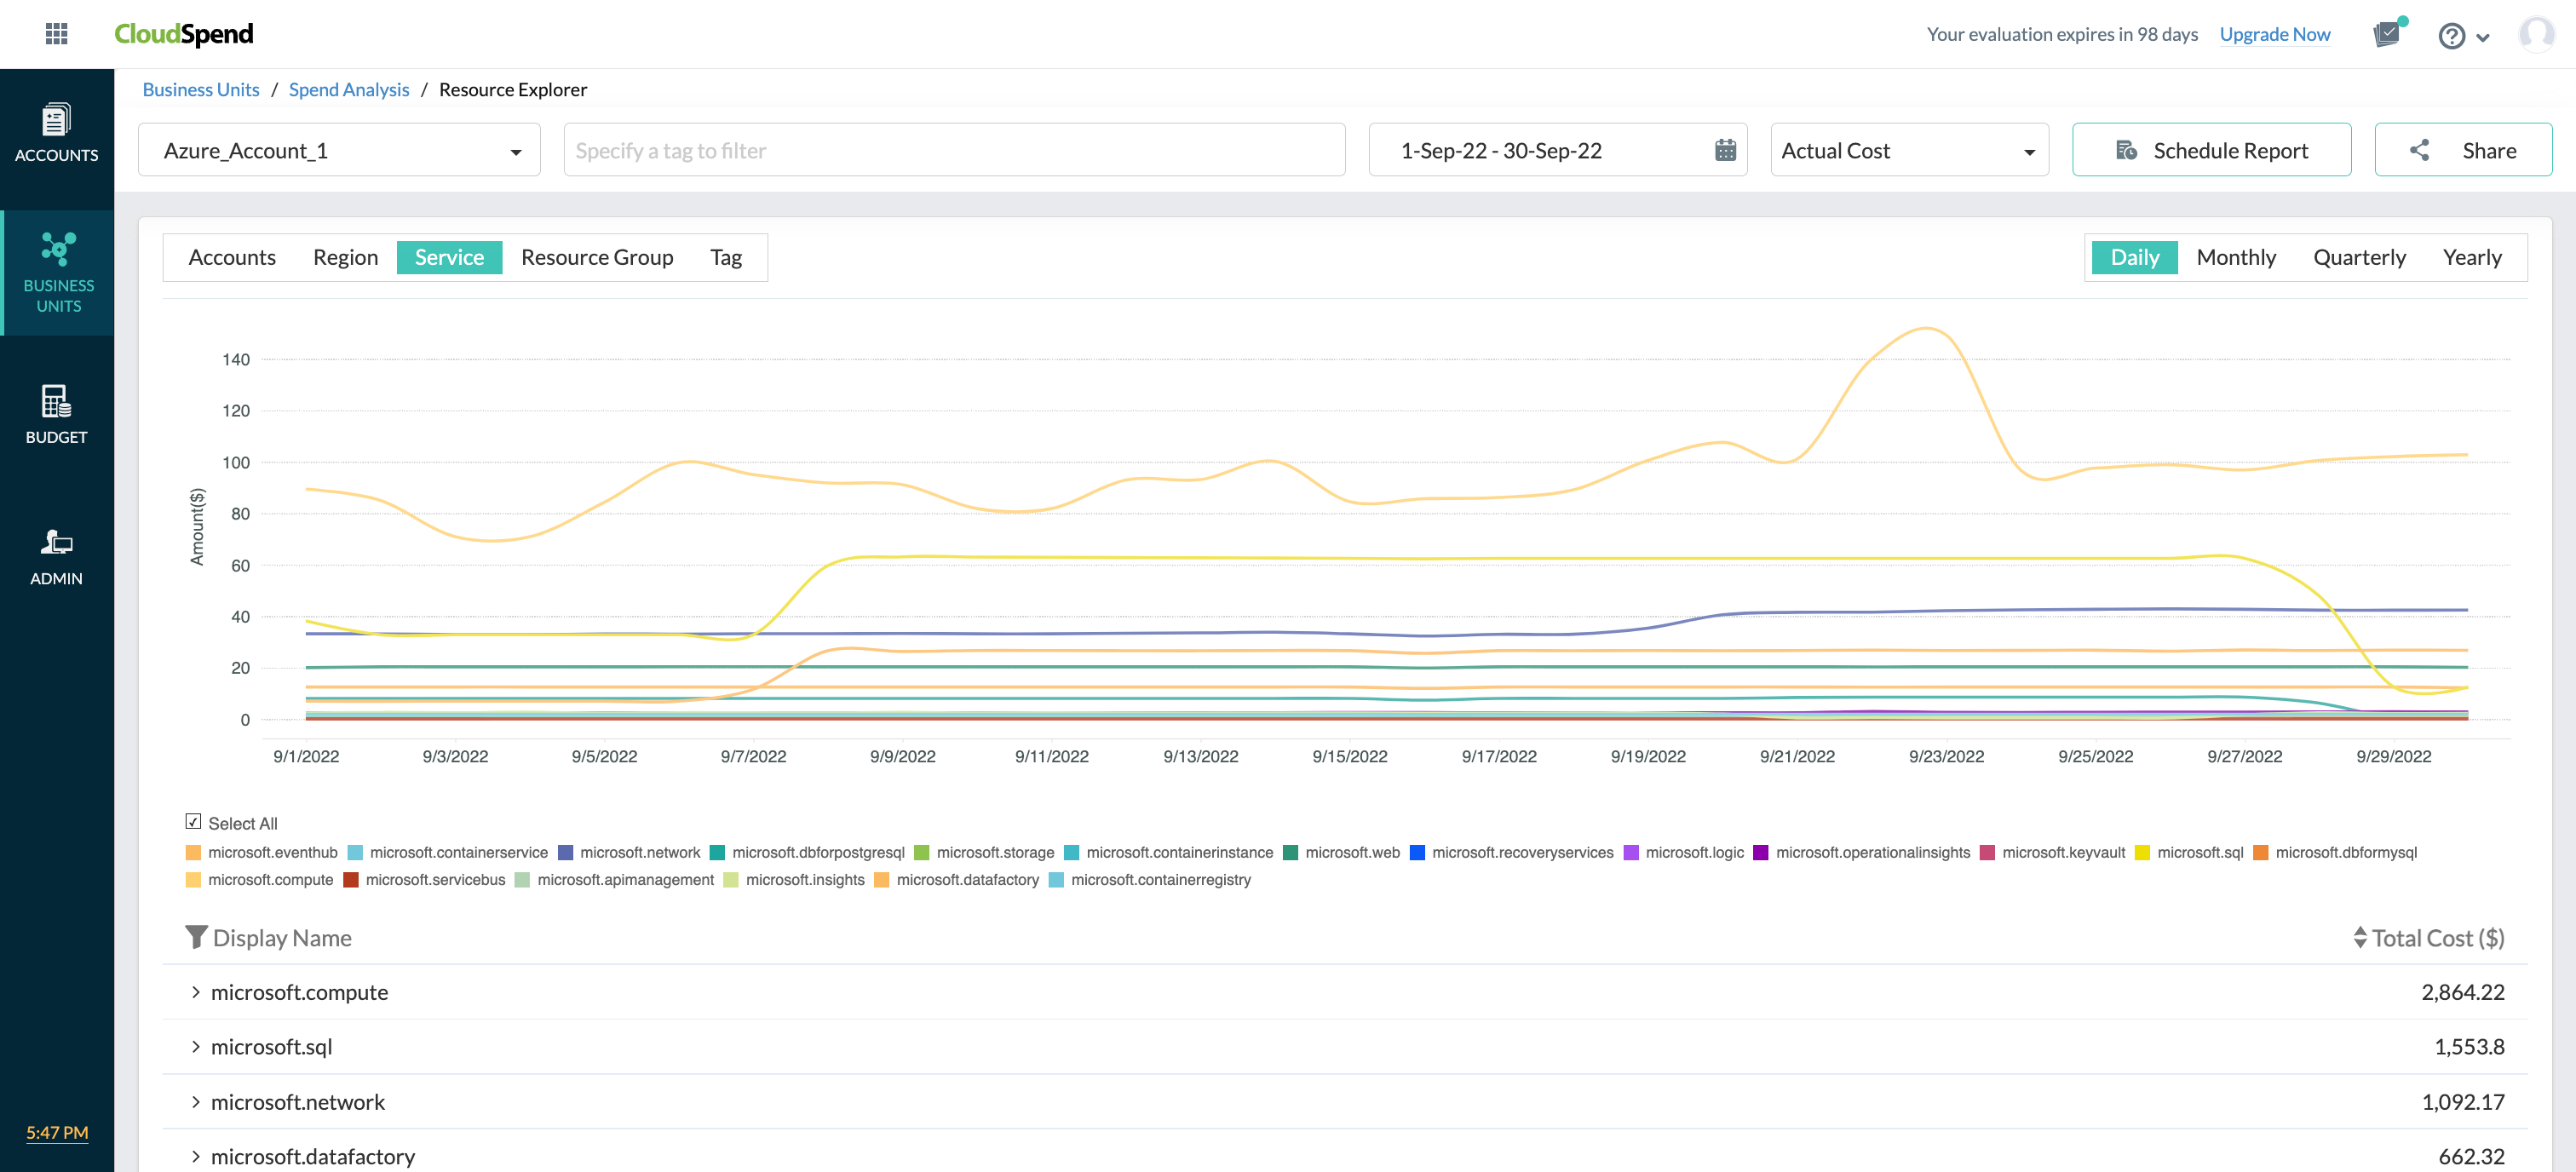Open the Actual Cost dropdown
The image size is (2576, 1172).
click(1908, 150)
